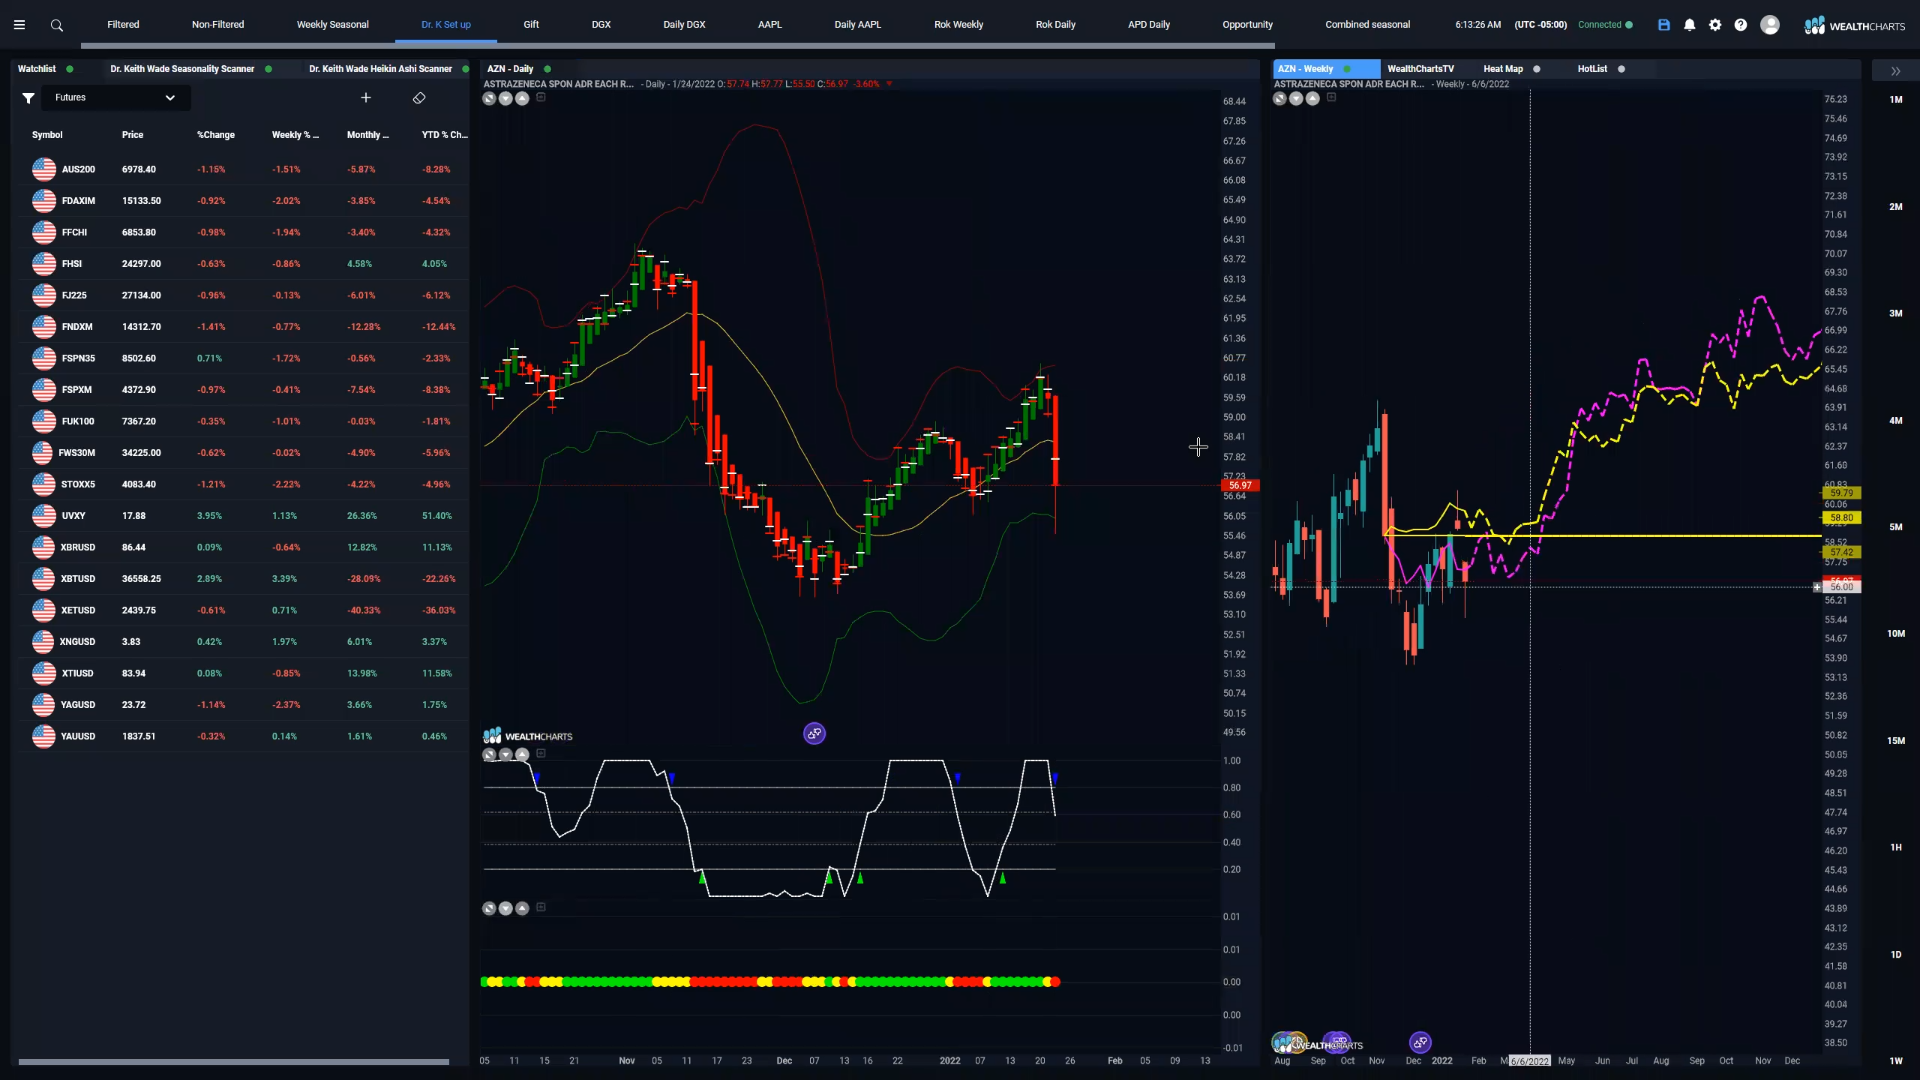Click the small square icon on the AZN daily pane
The image size is (1920, 1080).
point(541,98)
